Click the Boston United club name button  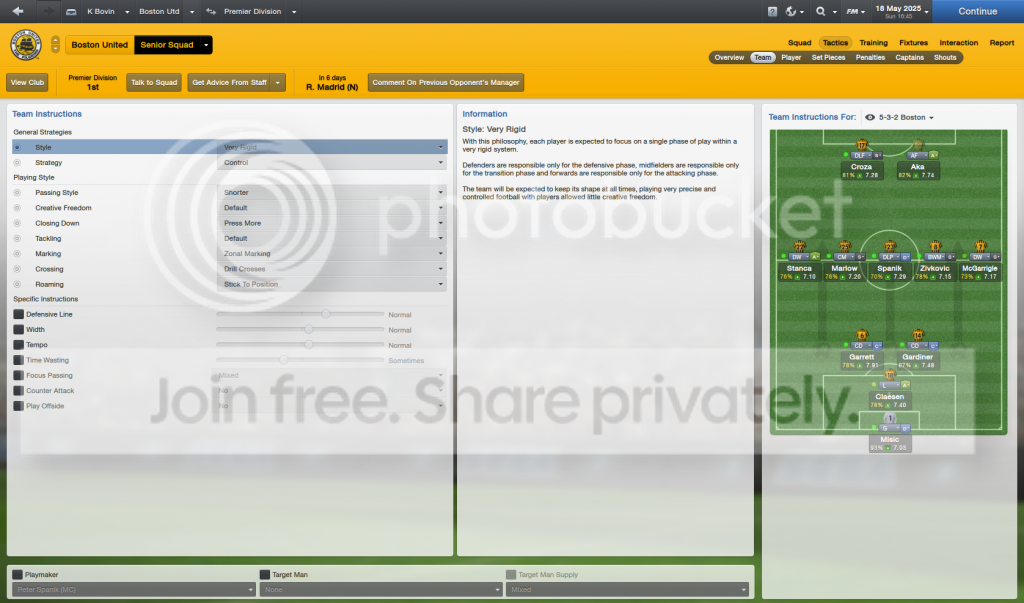[100, 45]
